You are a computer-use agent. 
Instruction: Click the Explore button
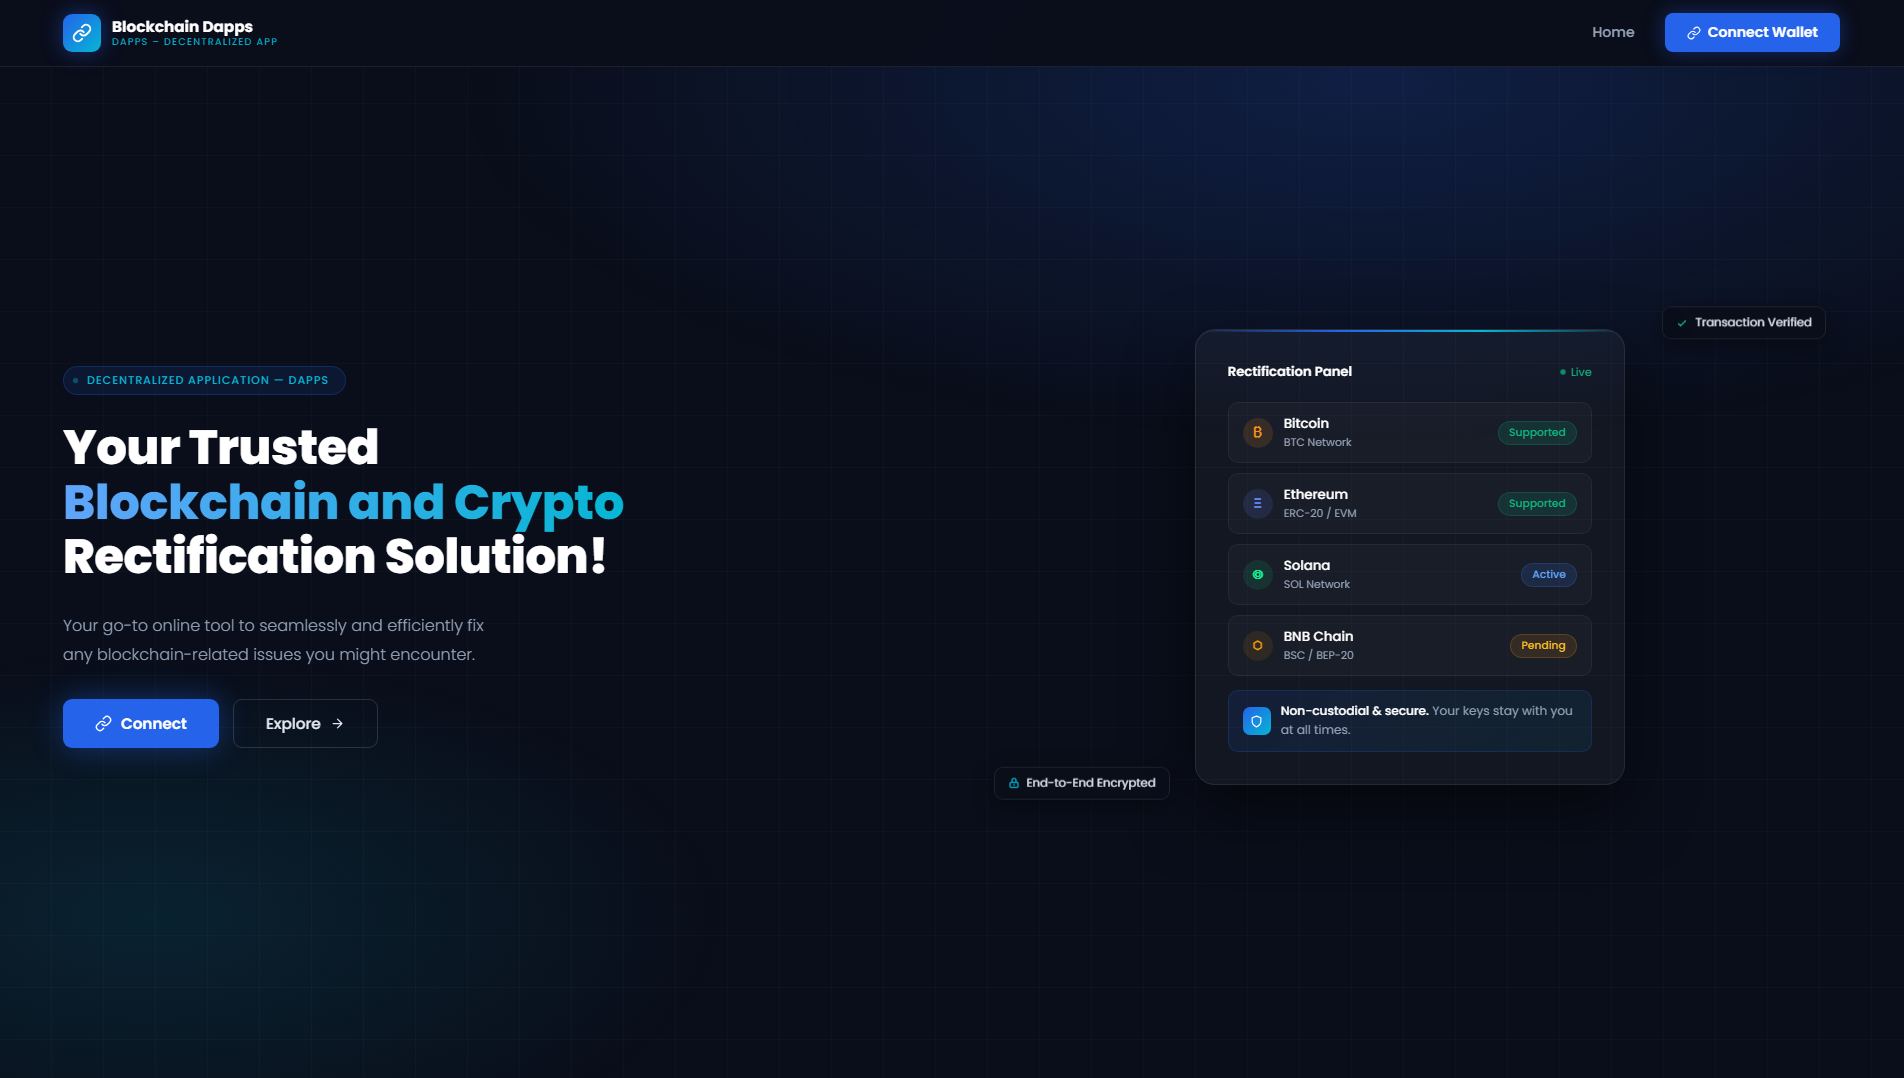[305, 724]
